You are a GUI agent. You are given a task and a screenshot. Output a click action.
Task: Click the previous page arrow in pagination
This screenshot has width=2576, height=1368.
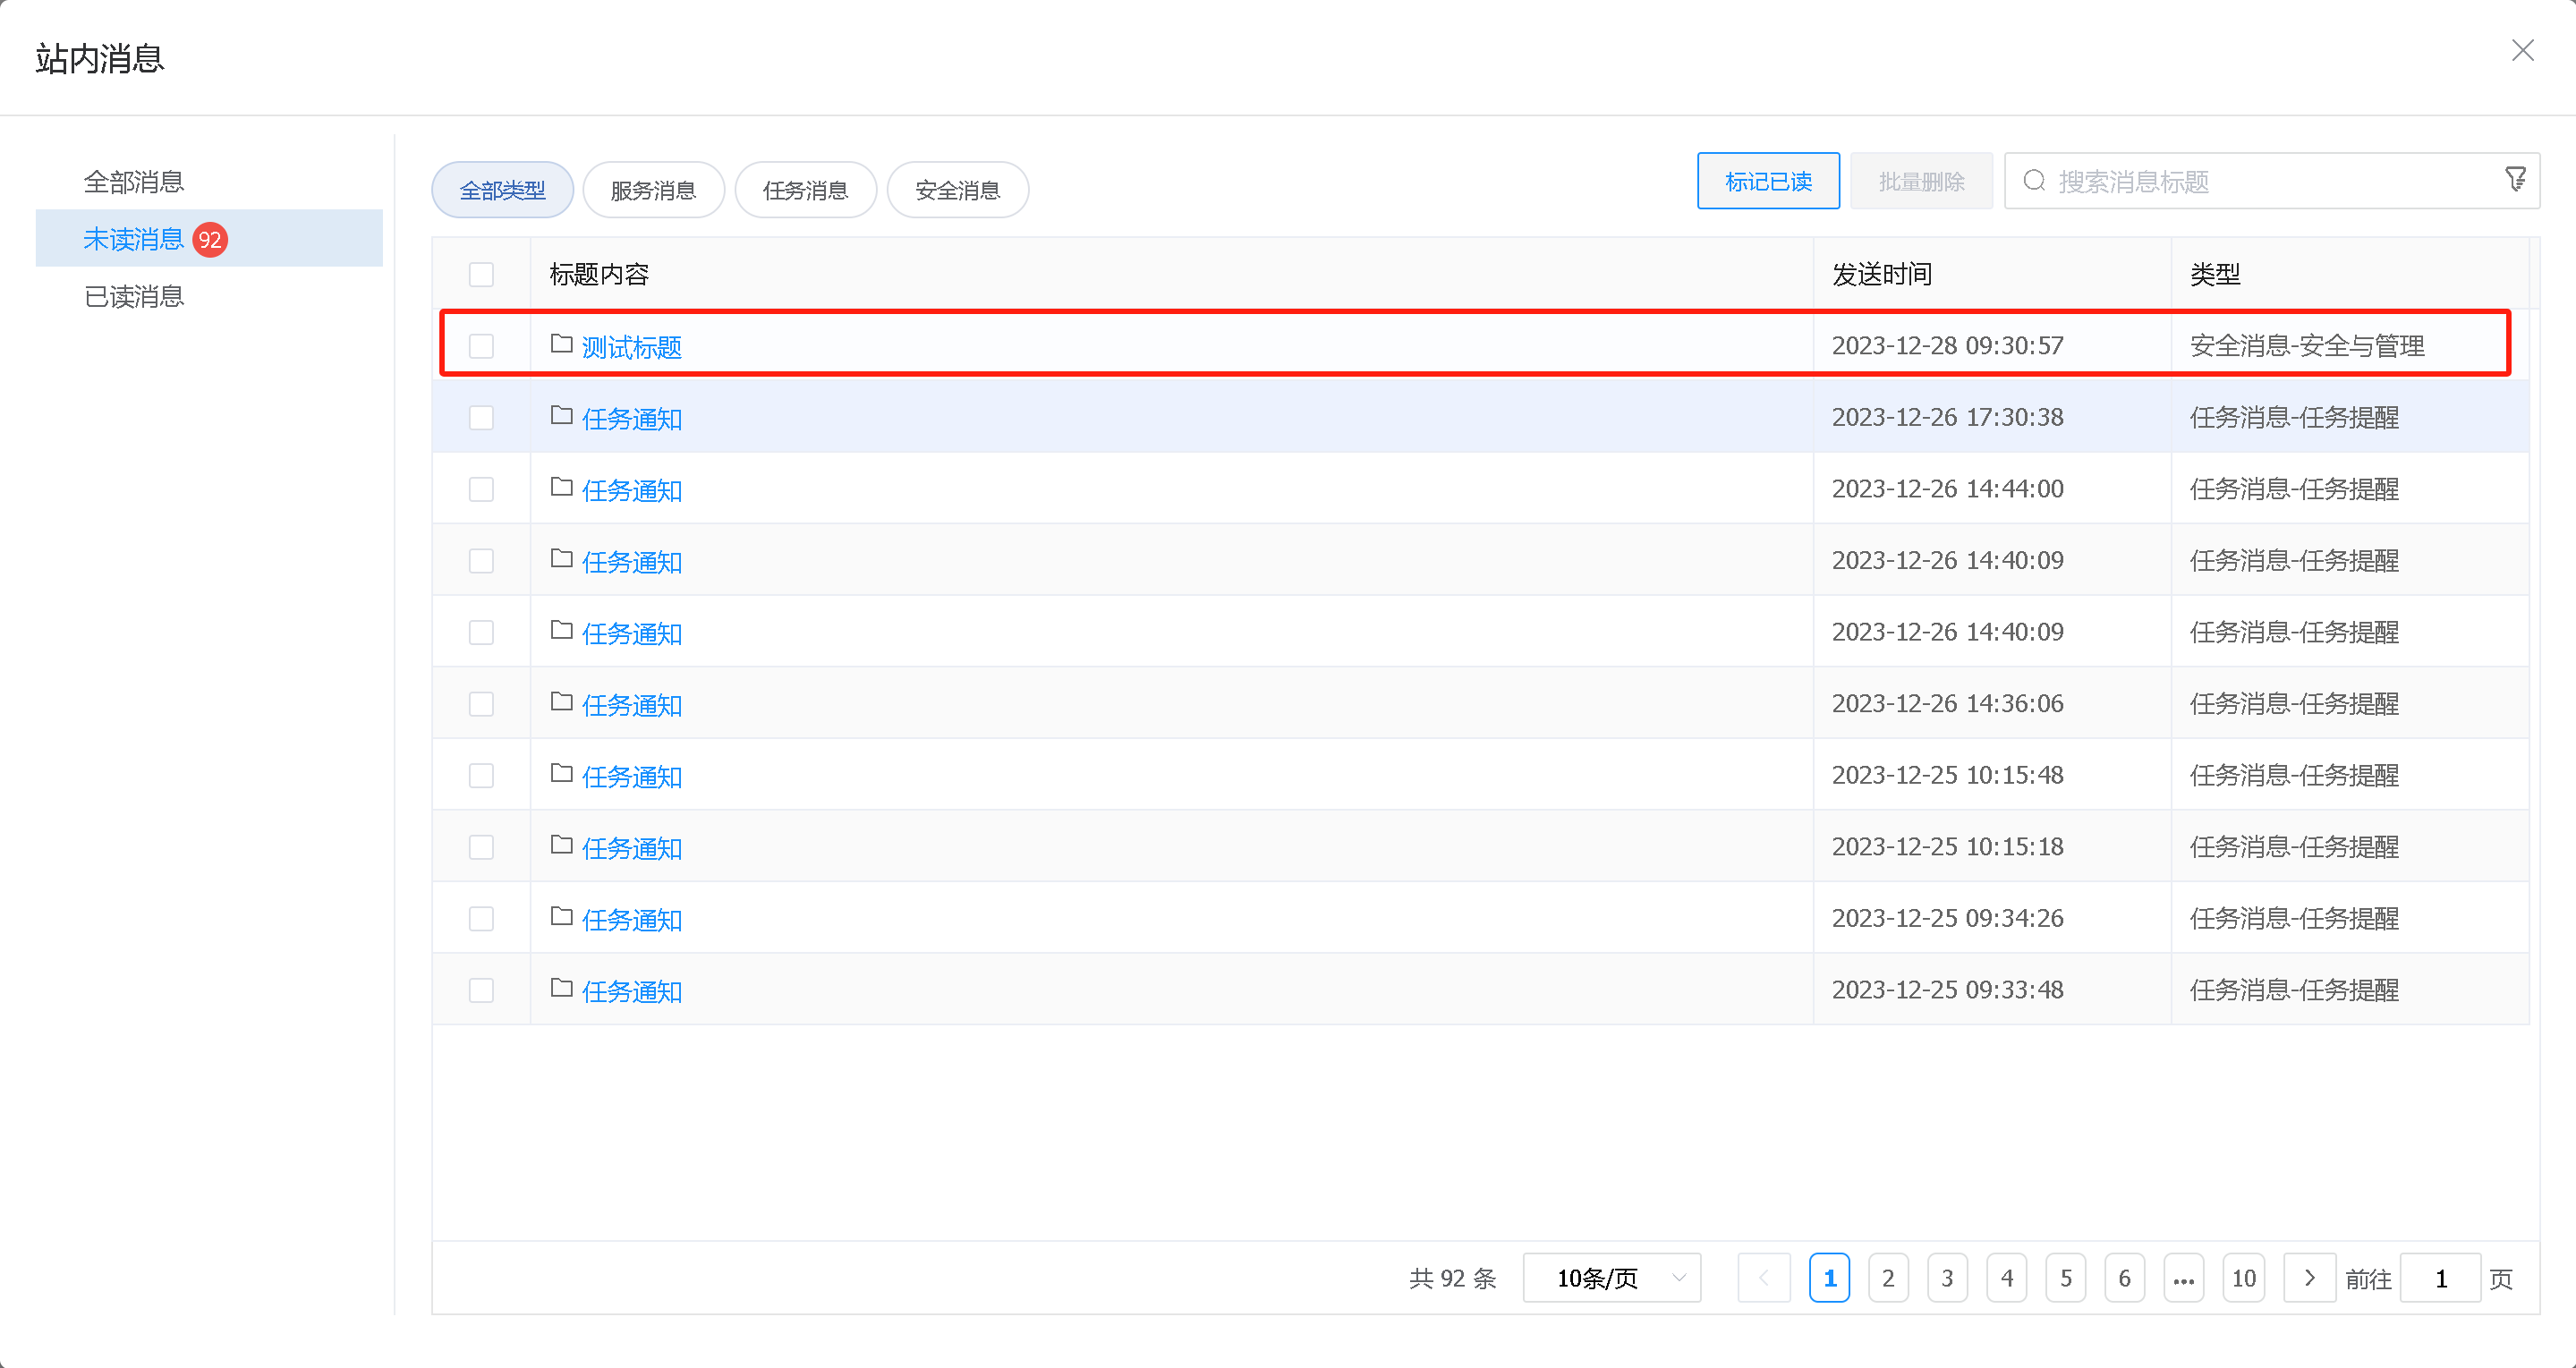click(x=1763, y=1278)
